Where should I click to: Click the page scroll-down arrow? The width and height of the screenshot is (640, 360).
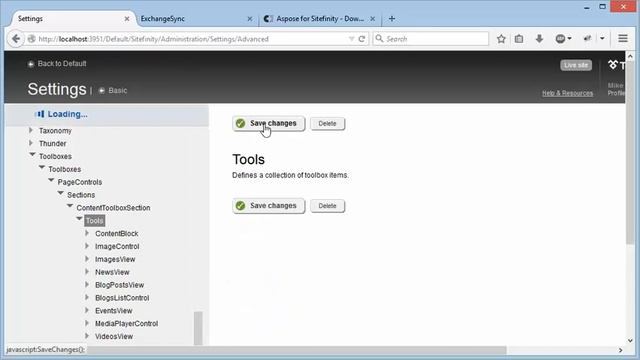(x=630, y=340)
